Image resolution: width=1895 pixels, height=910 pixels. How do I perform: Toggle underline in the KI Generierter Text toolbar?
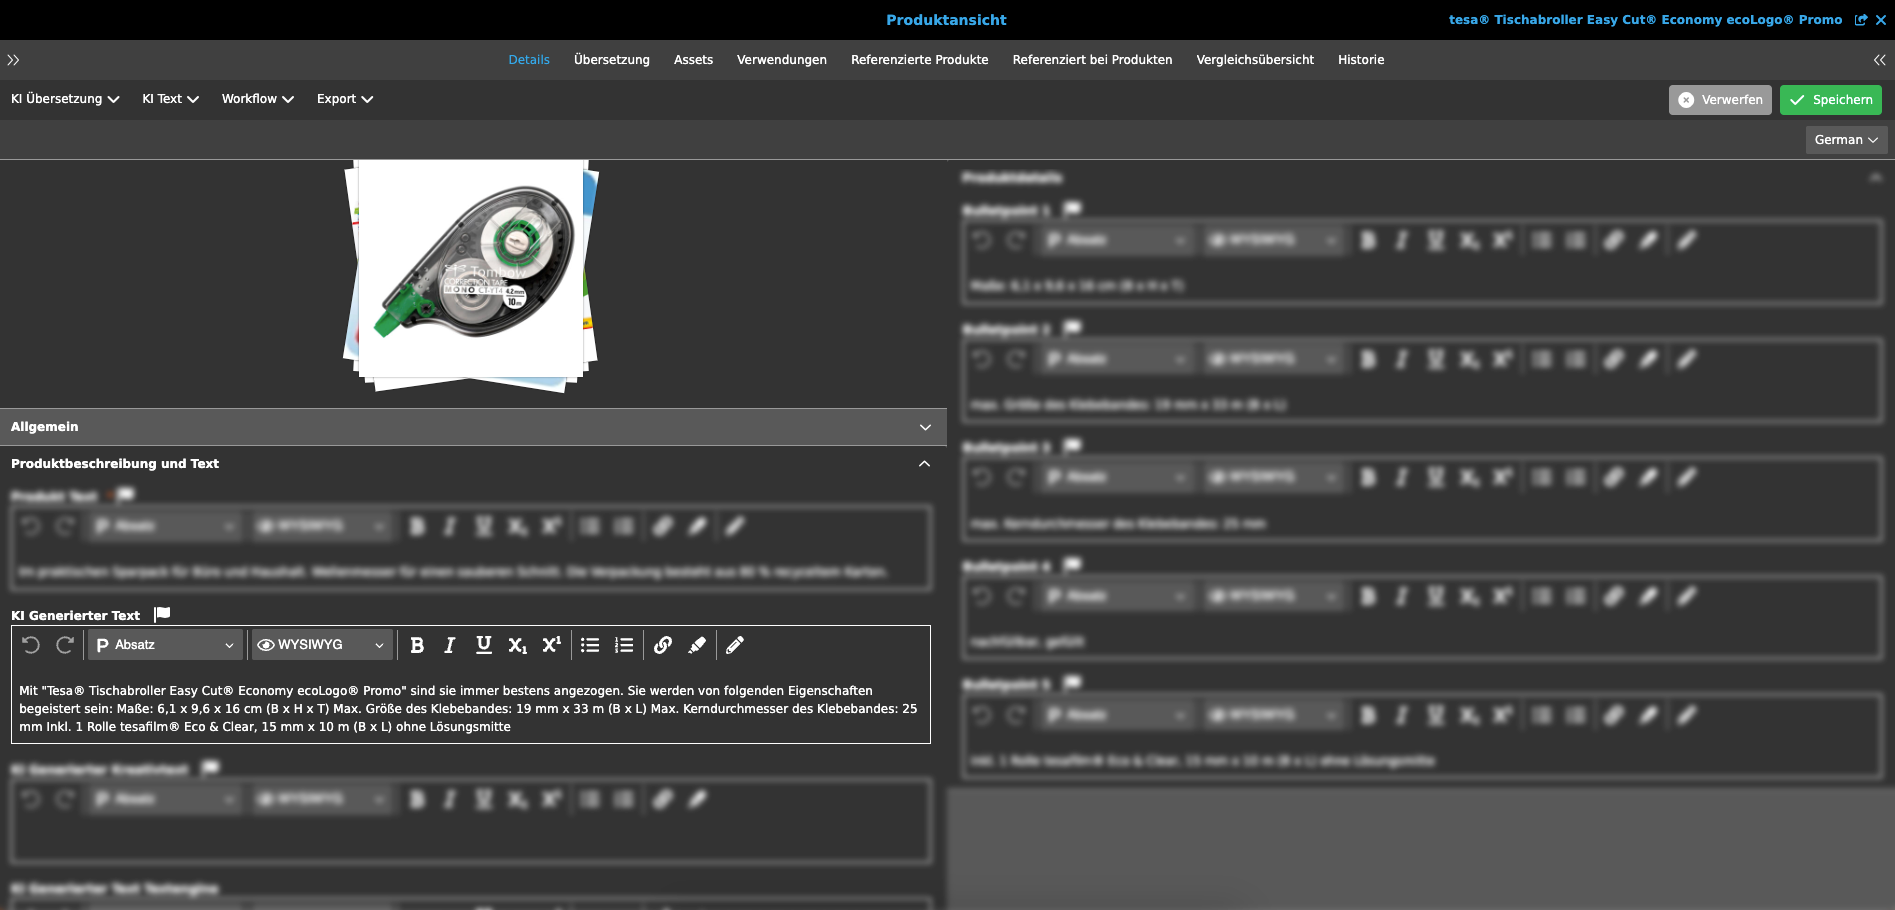(x=483, y=645)
